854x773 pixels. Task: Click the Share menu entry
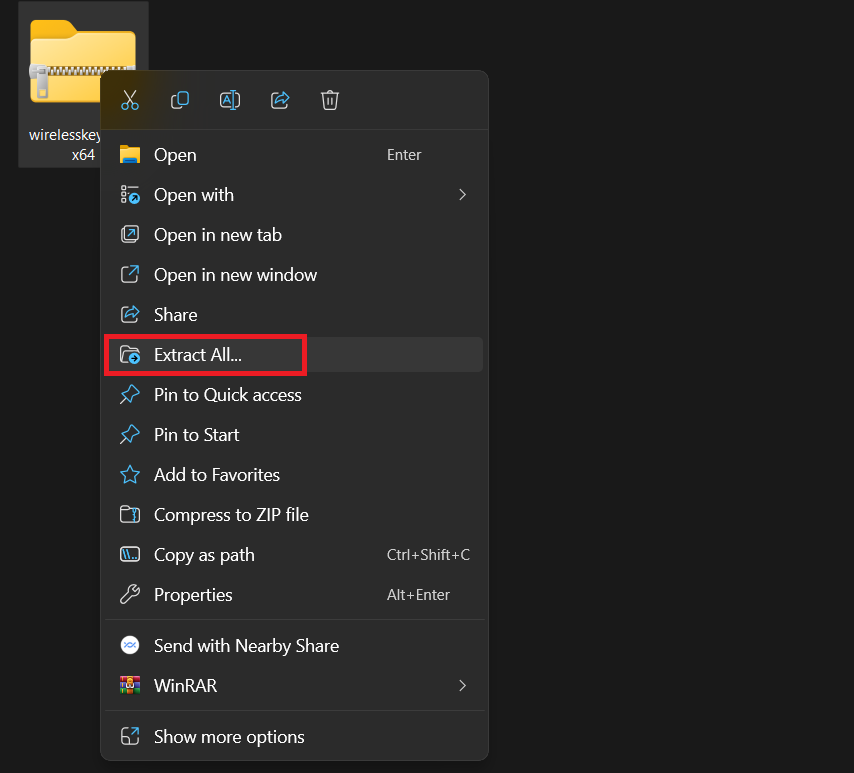tap(175, 315)
